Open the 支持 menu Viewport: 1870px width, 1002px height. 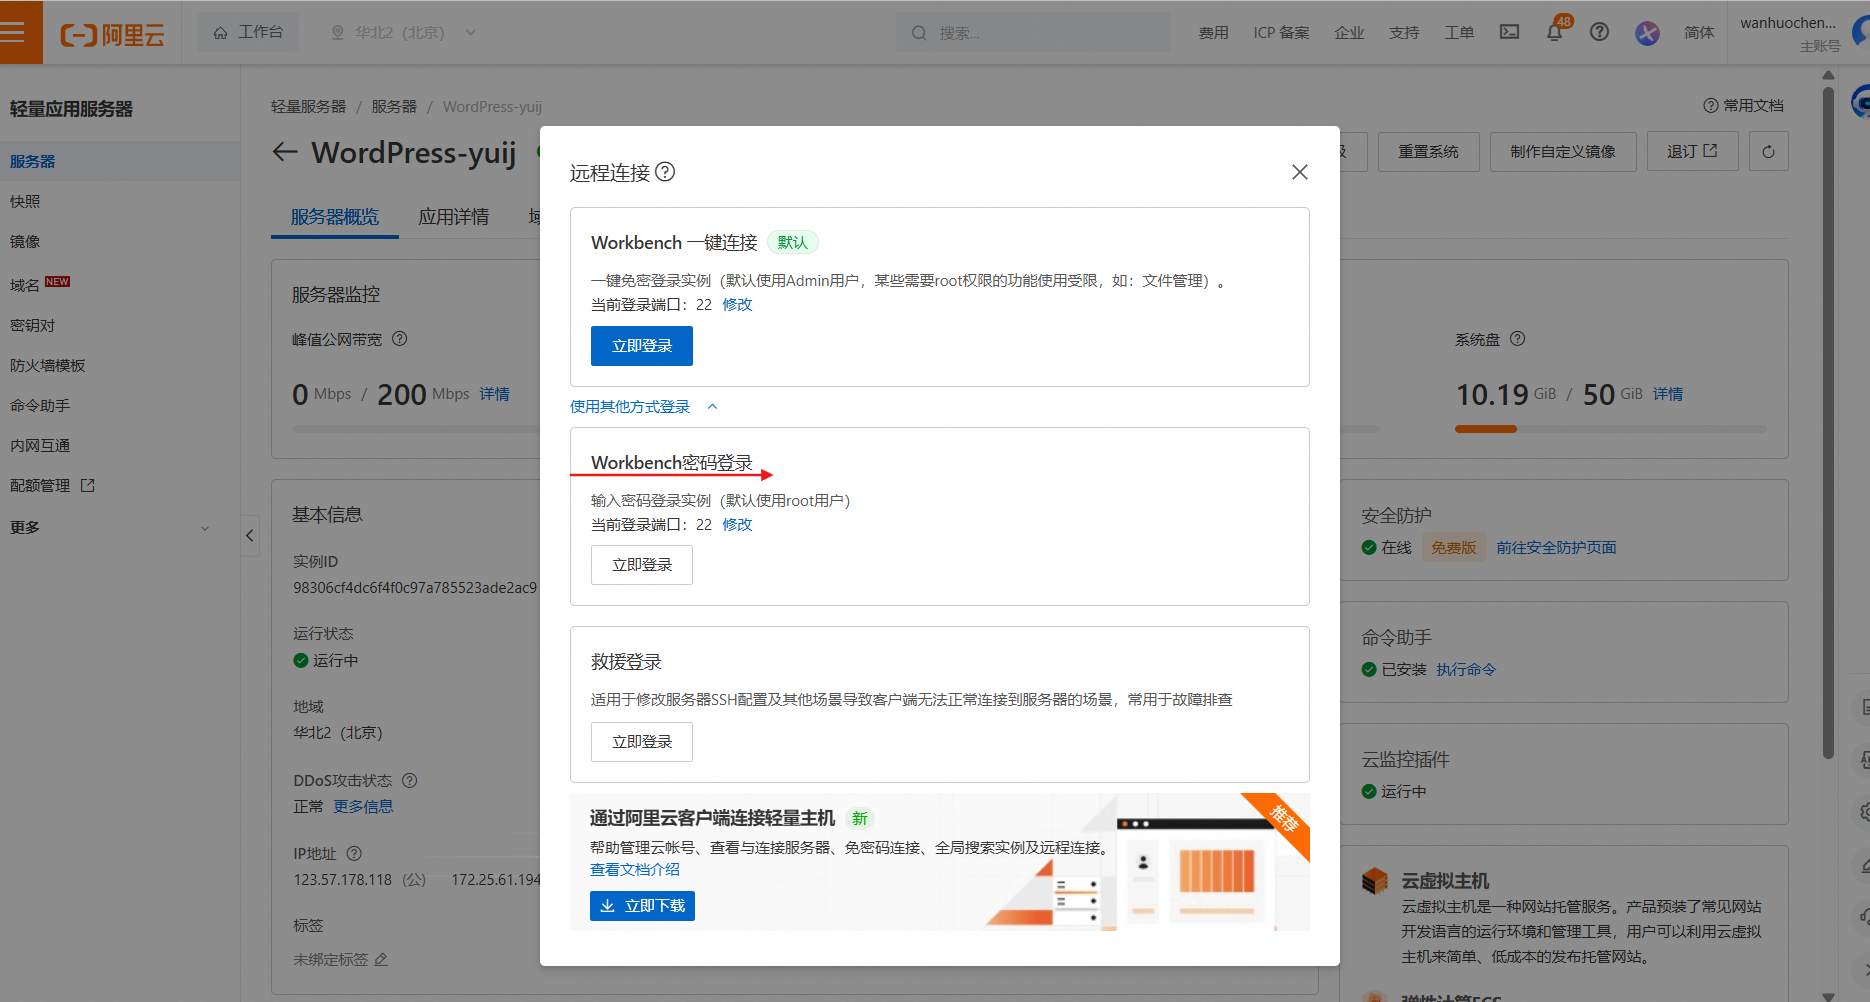tap(1404, 33)
